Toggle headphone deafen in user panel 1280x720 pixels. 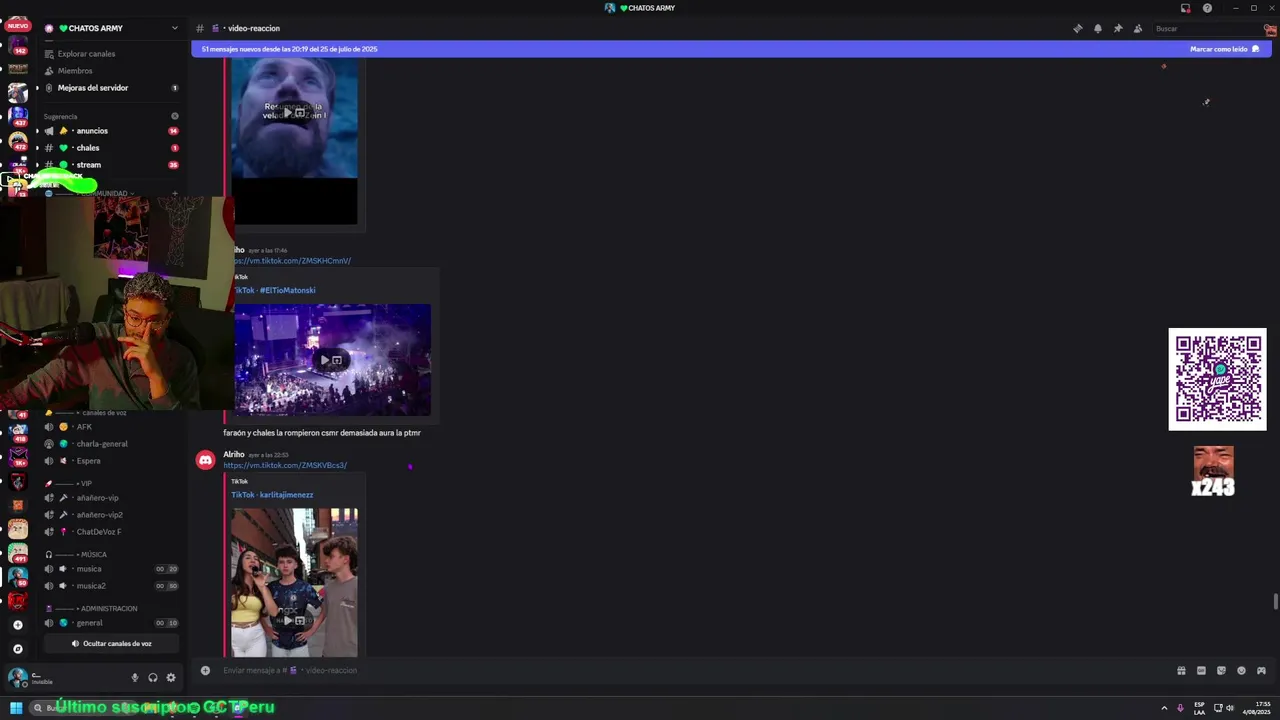[153, 677]
